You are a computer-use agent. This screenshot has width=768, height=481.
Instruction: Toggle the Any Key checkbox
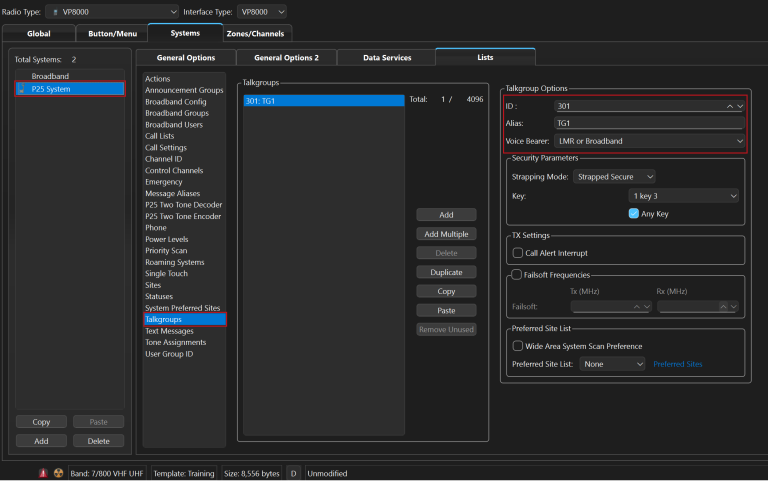click(634, 213)
